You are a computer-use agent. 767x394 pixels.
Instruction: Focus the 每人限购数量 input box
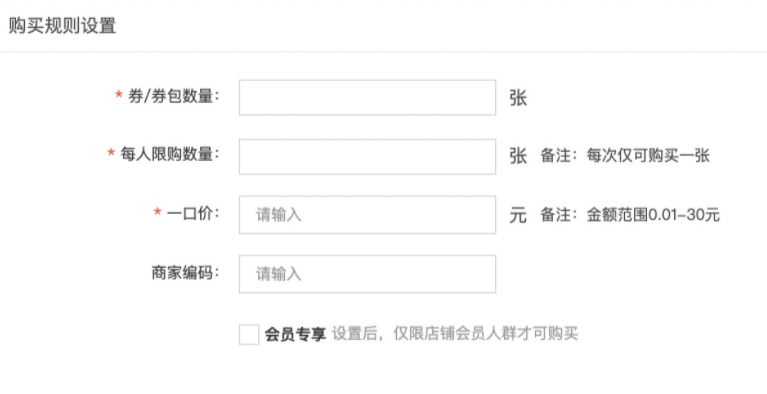pyautogui.click(x=367, y=157)
